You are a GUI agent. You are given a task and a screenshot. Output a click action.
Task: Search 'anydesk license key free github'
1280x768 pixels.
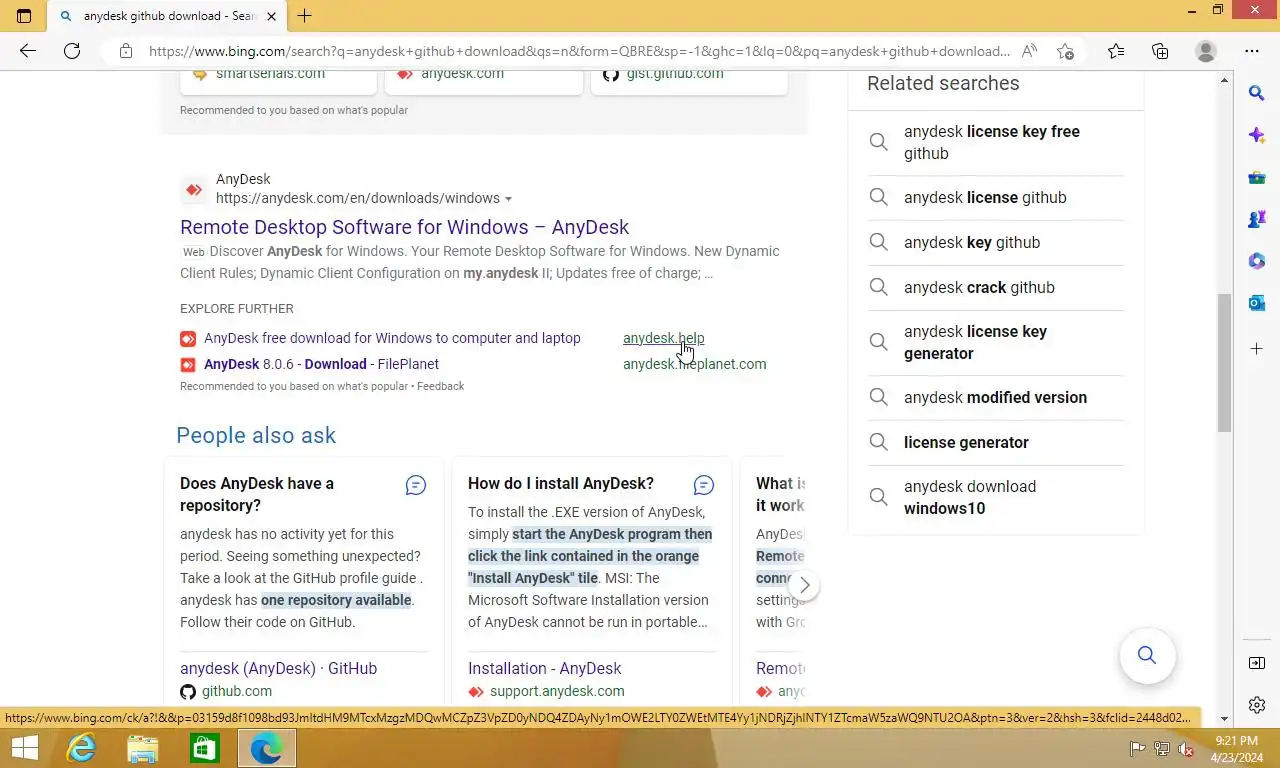pyautogui.click(x=995, y=142)
